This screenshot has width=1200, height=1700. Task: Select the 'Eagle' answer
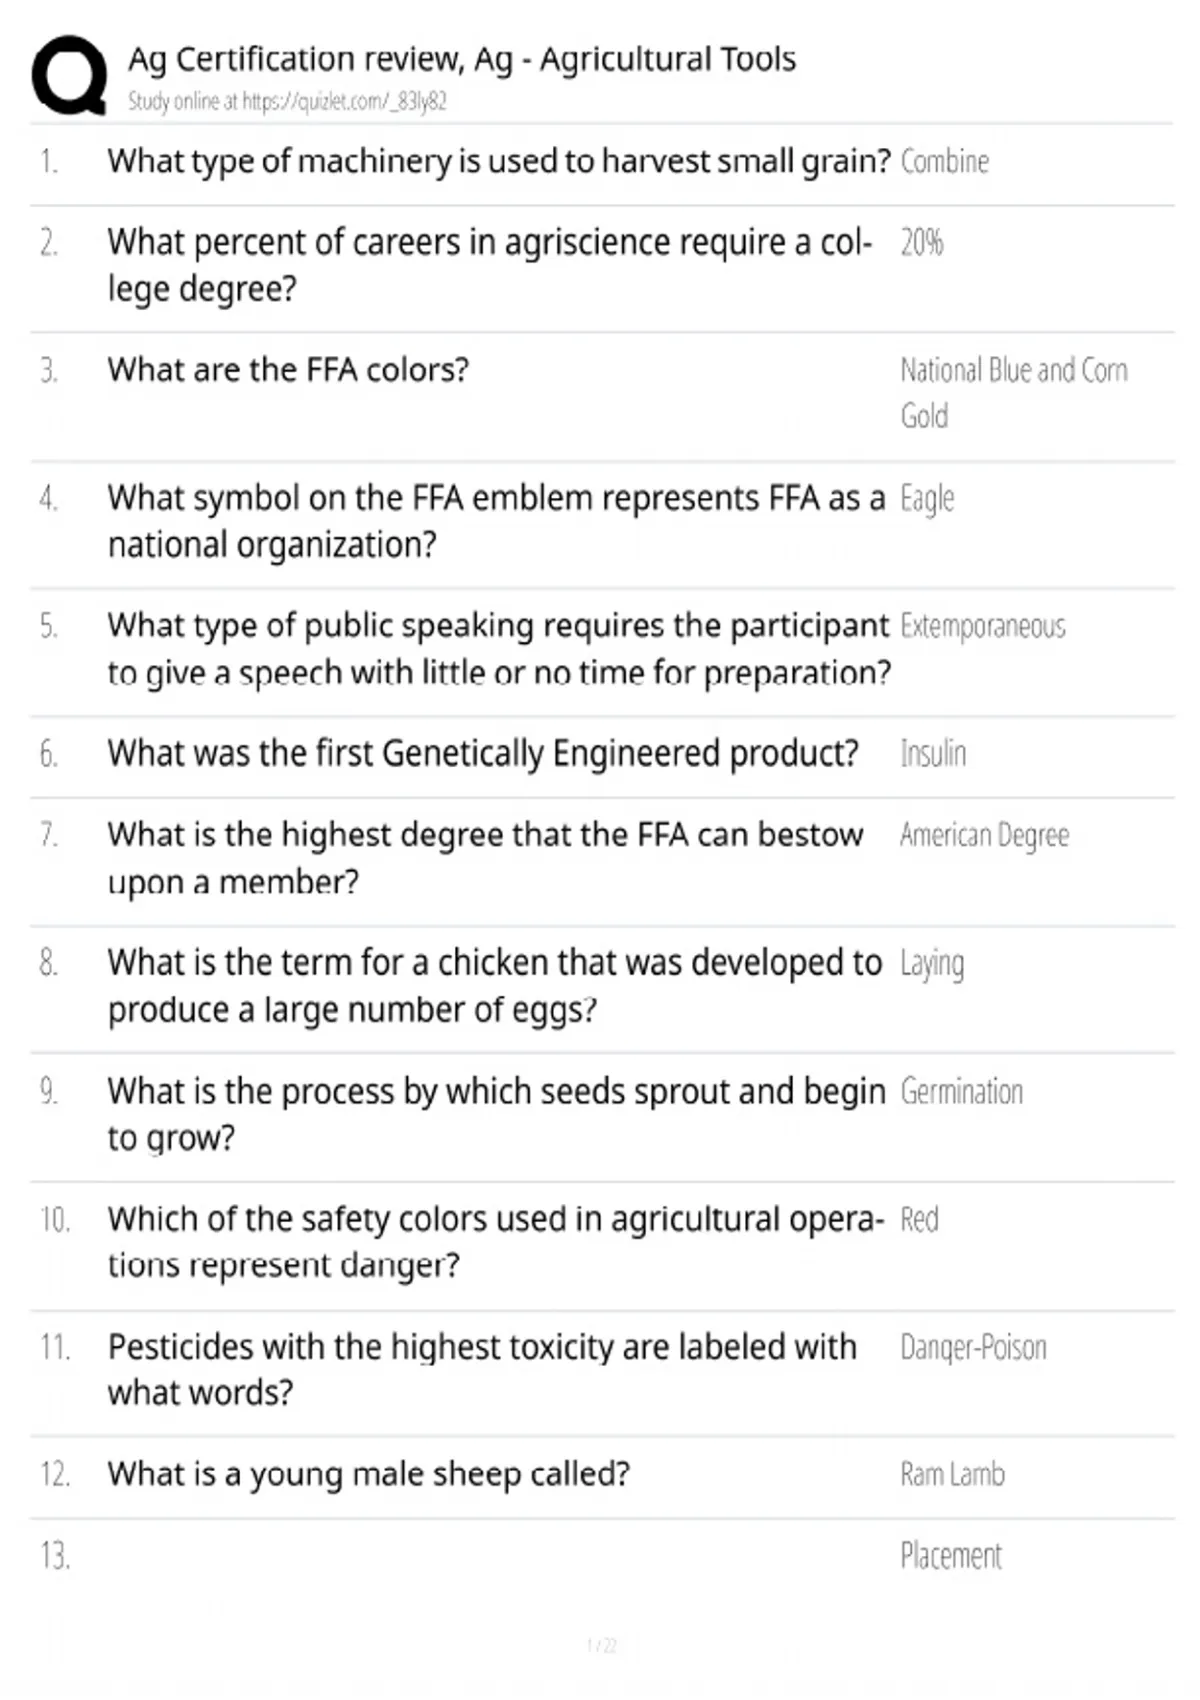point(927,499)
